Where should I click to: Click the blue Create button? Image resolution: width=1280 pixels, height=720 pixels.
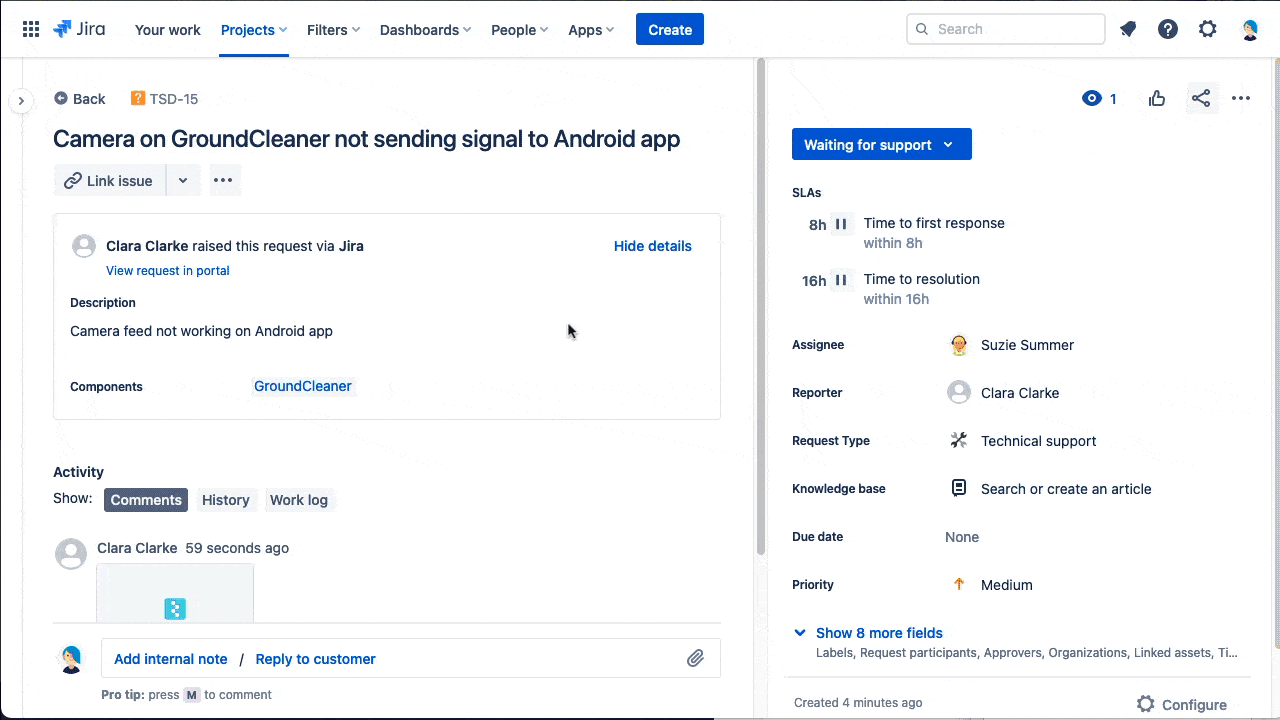(x=669, y=30)
